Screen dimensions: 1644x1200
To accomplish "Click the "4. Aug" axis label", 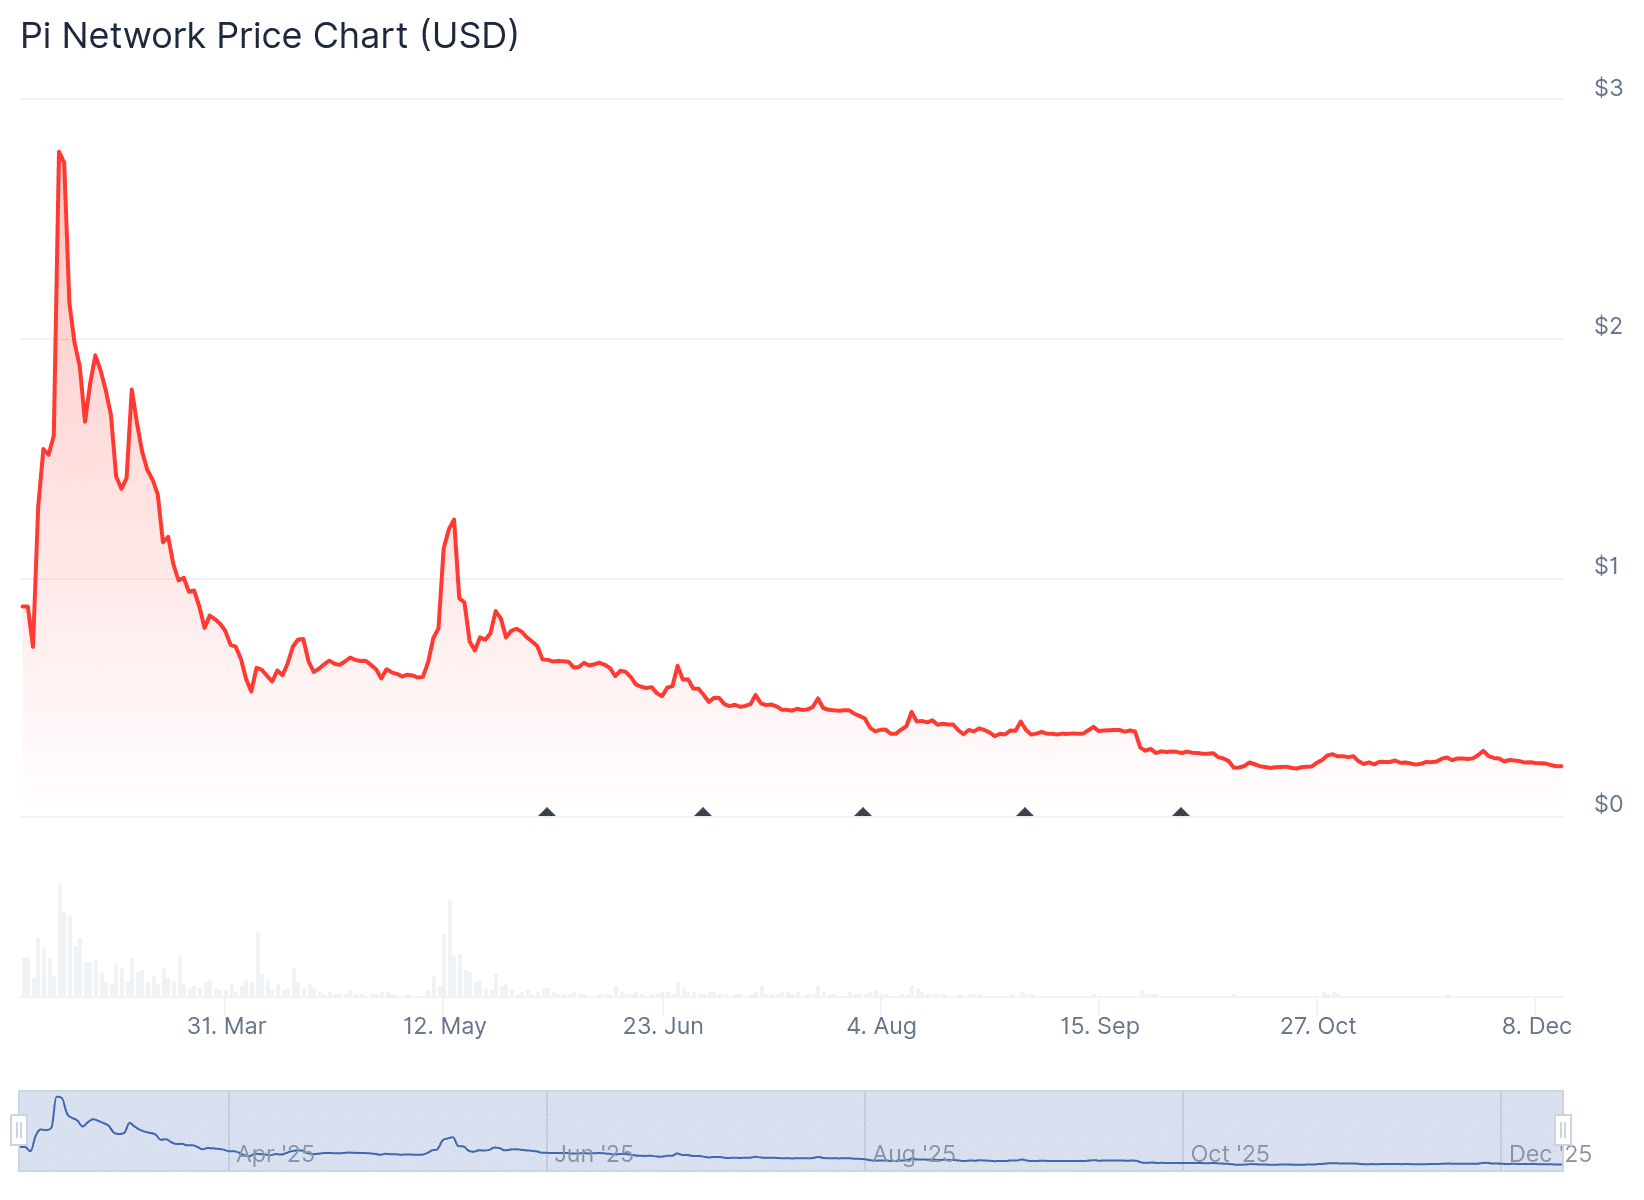I will click(x=881, y=1026).
